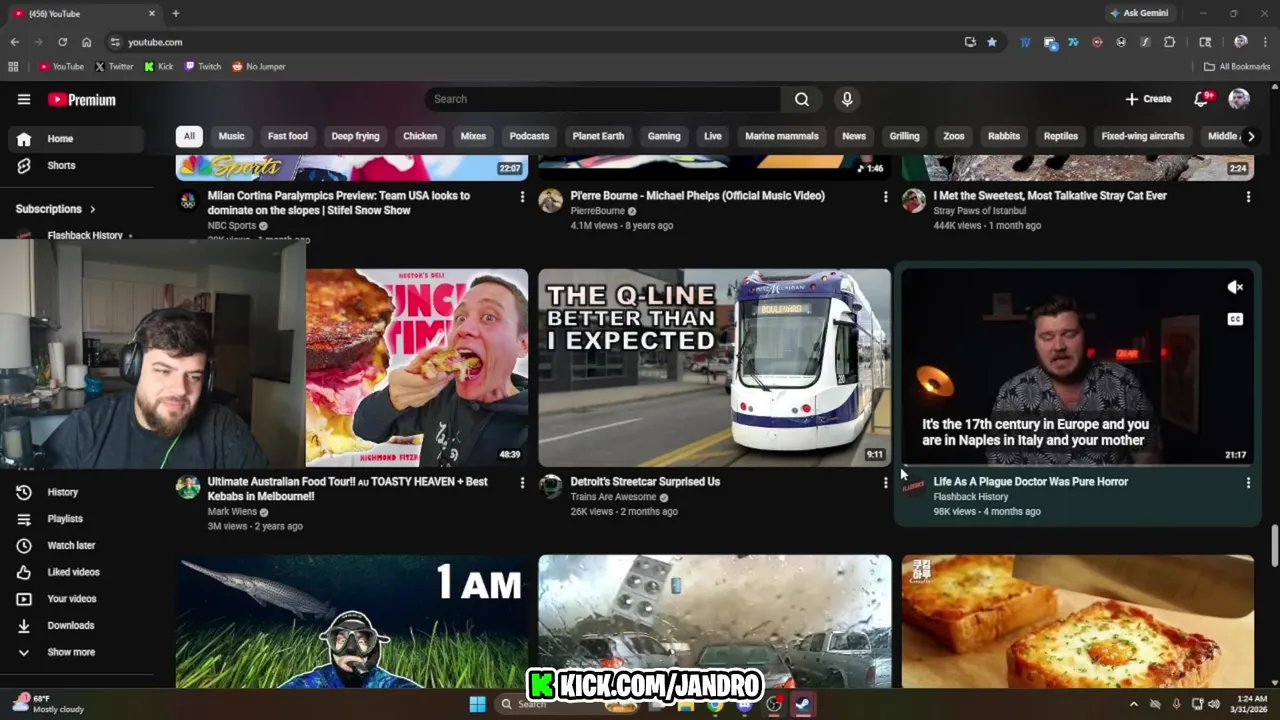Select the Planet Earth filter chip

598,136
